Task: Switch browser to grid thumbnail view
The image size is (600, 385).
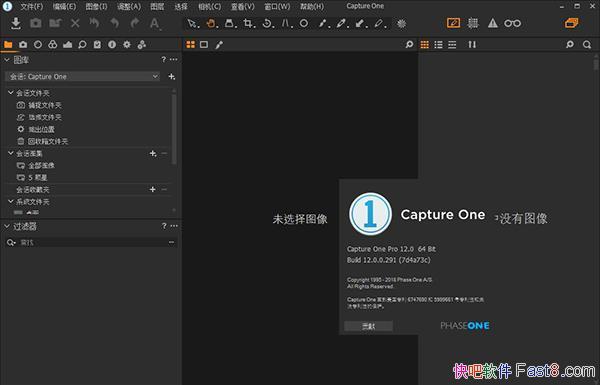Action: [425, 45]
